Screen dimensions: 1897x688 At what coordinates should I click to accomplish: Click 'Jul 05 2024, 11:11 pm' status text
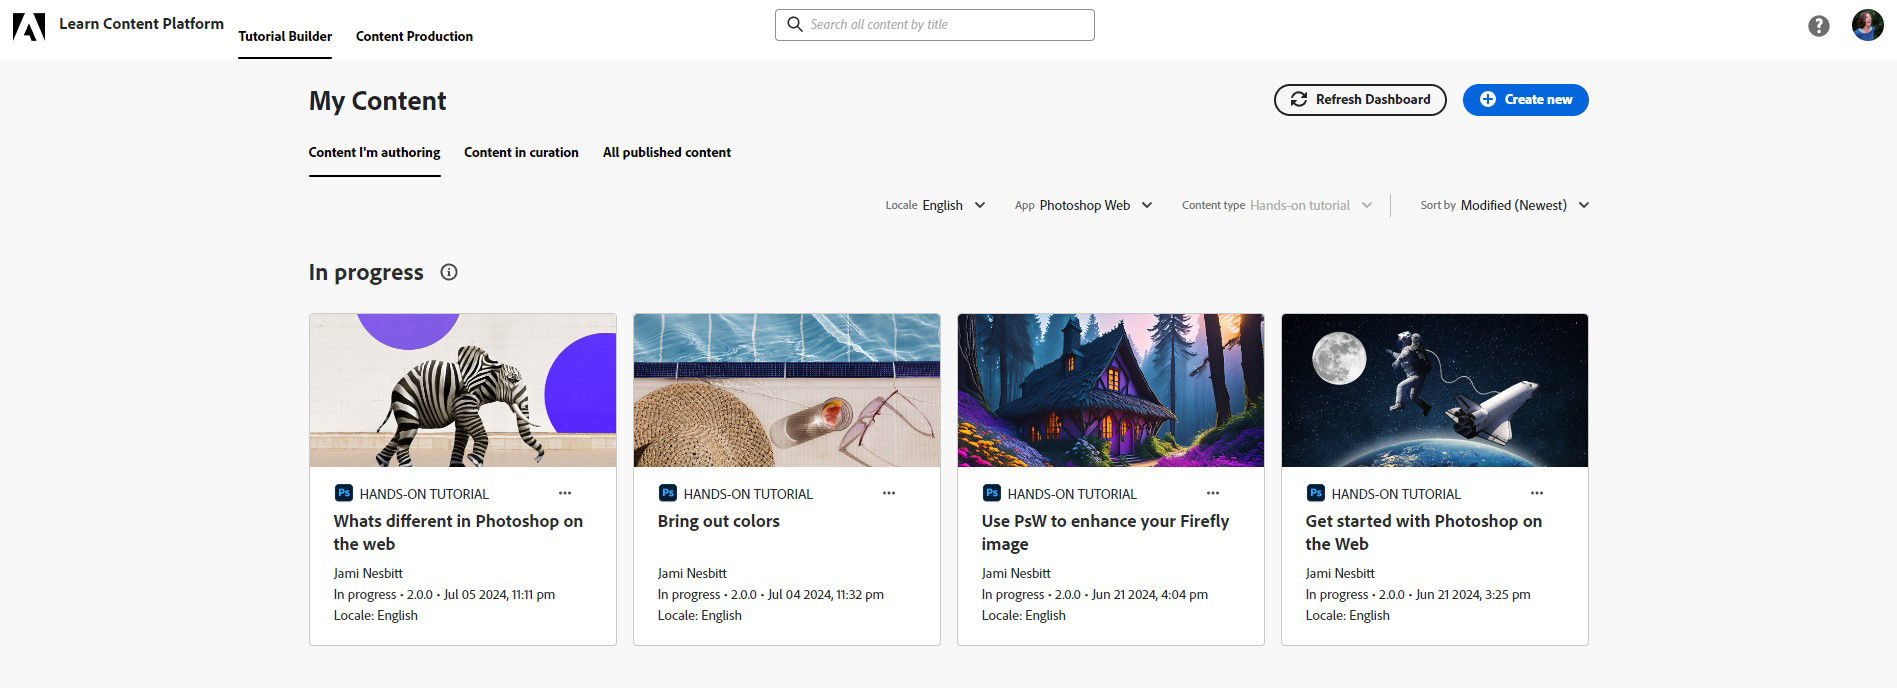tap(499, 594)
